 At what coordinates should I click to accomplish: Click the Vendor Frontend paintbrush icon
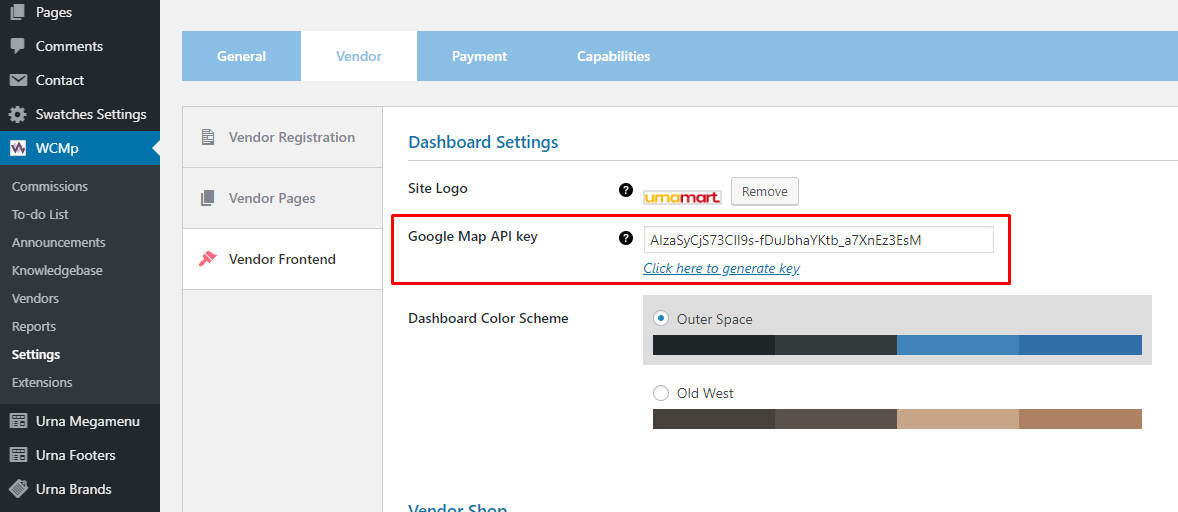pyautogui.click(x=207, y=259)
